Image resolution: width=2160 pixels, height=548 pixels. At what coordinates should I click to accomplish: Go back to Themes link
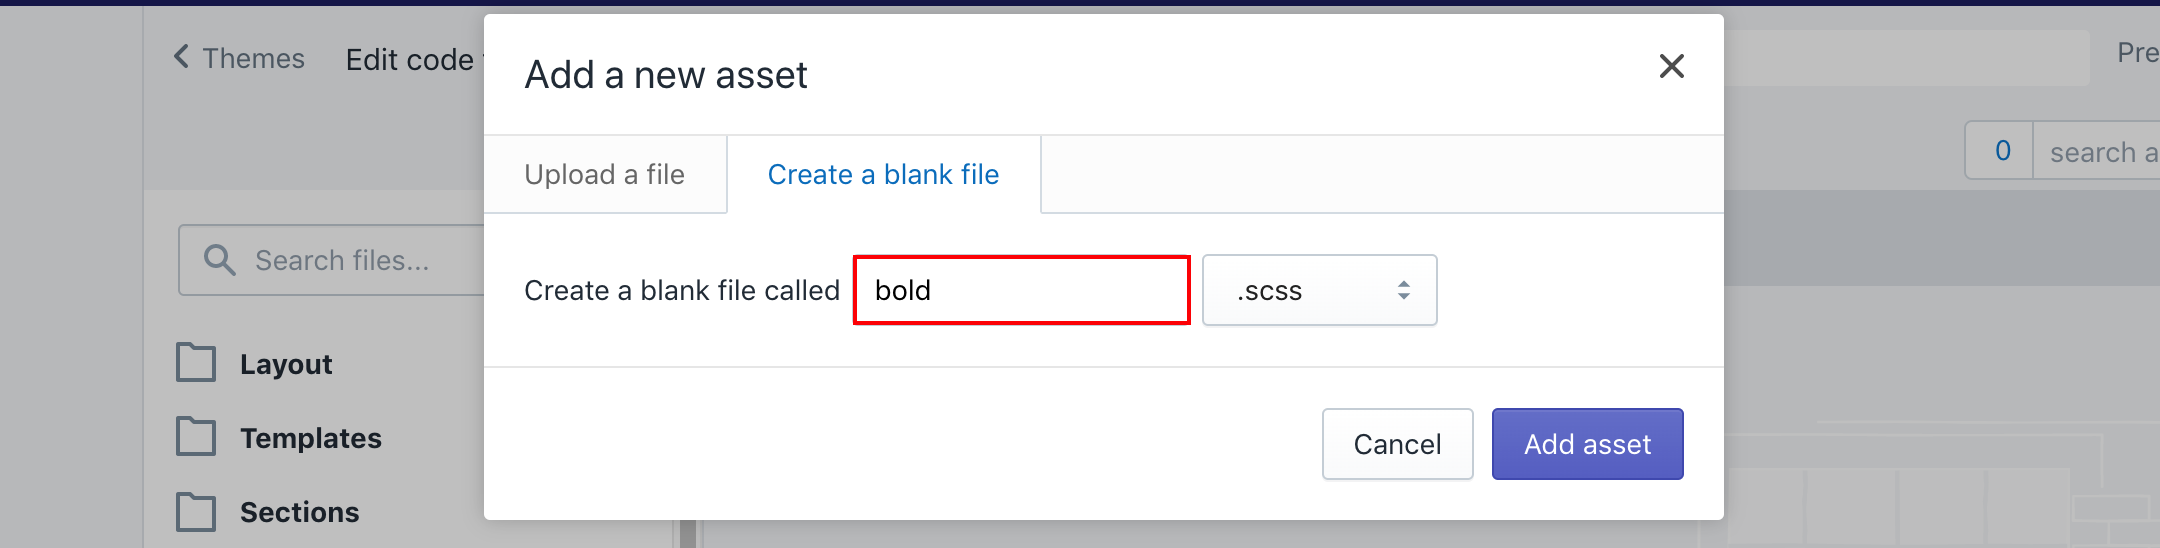tap(254, 58)
